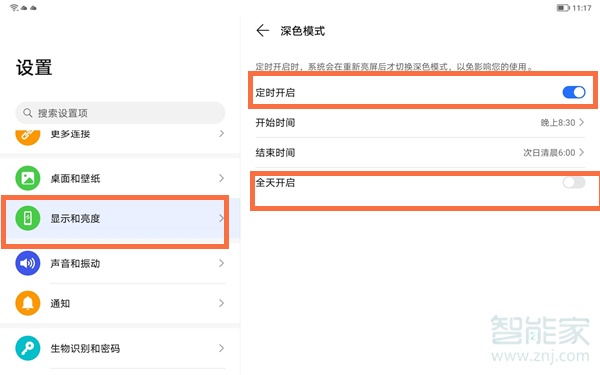Image resolution: width=600 pixels, height=375 pixels.
Task: Click the blue 声音和振动 speaker icon
Action: tap(28, 263)
